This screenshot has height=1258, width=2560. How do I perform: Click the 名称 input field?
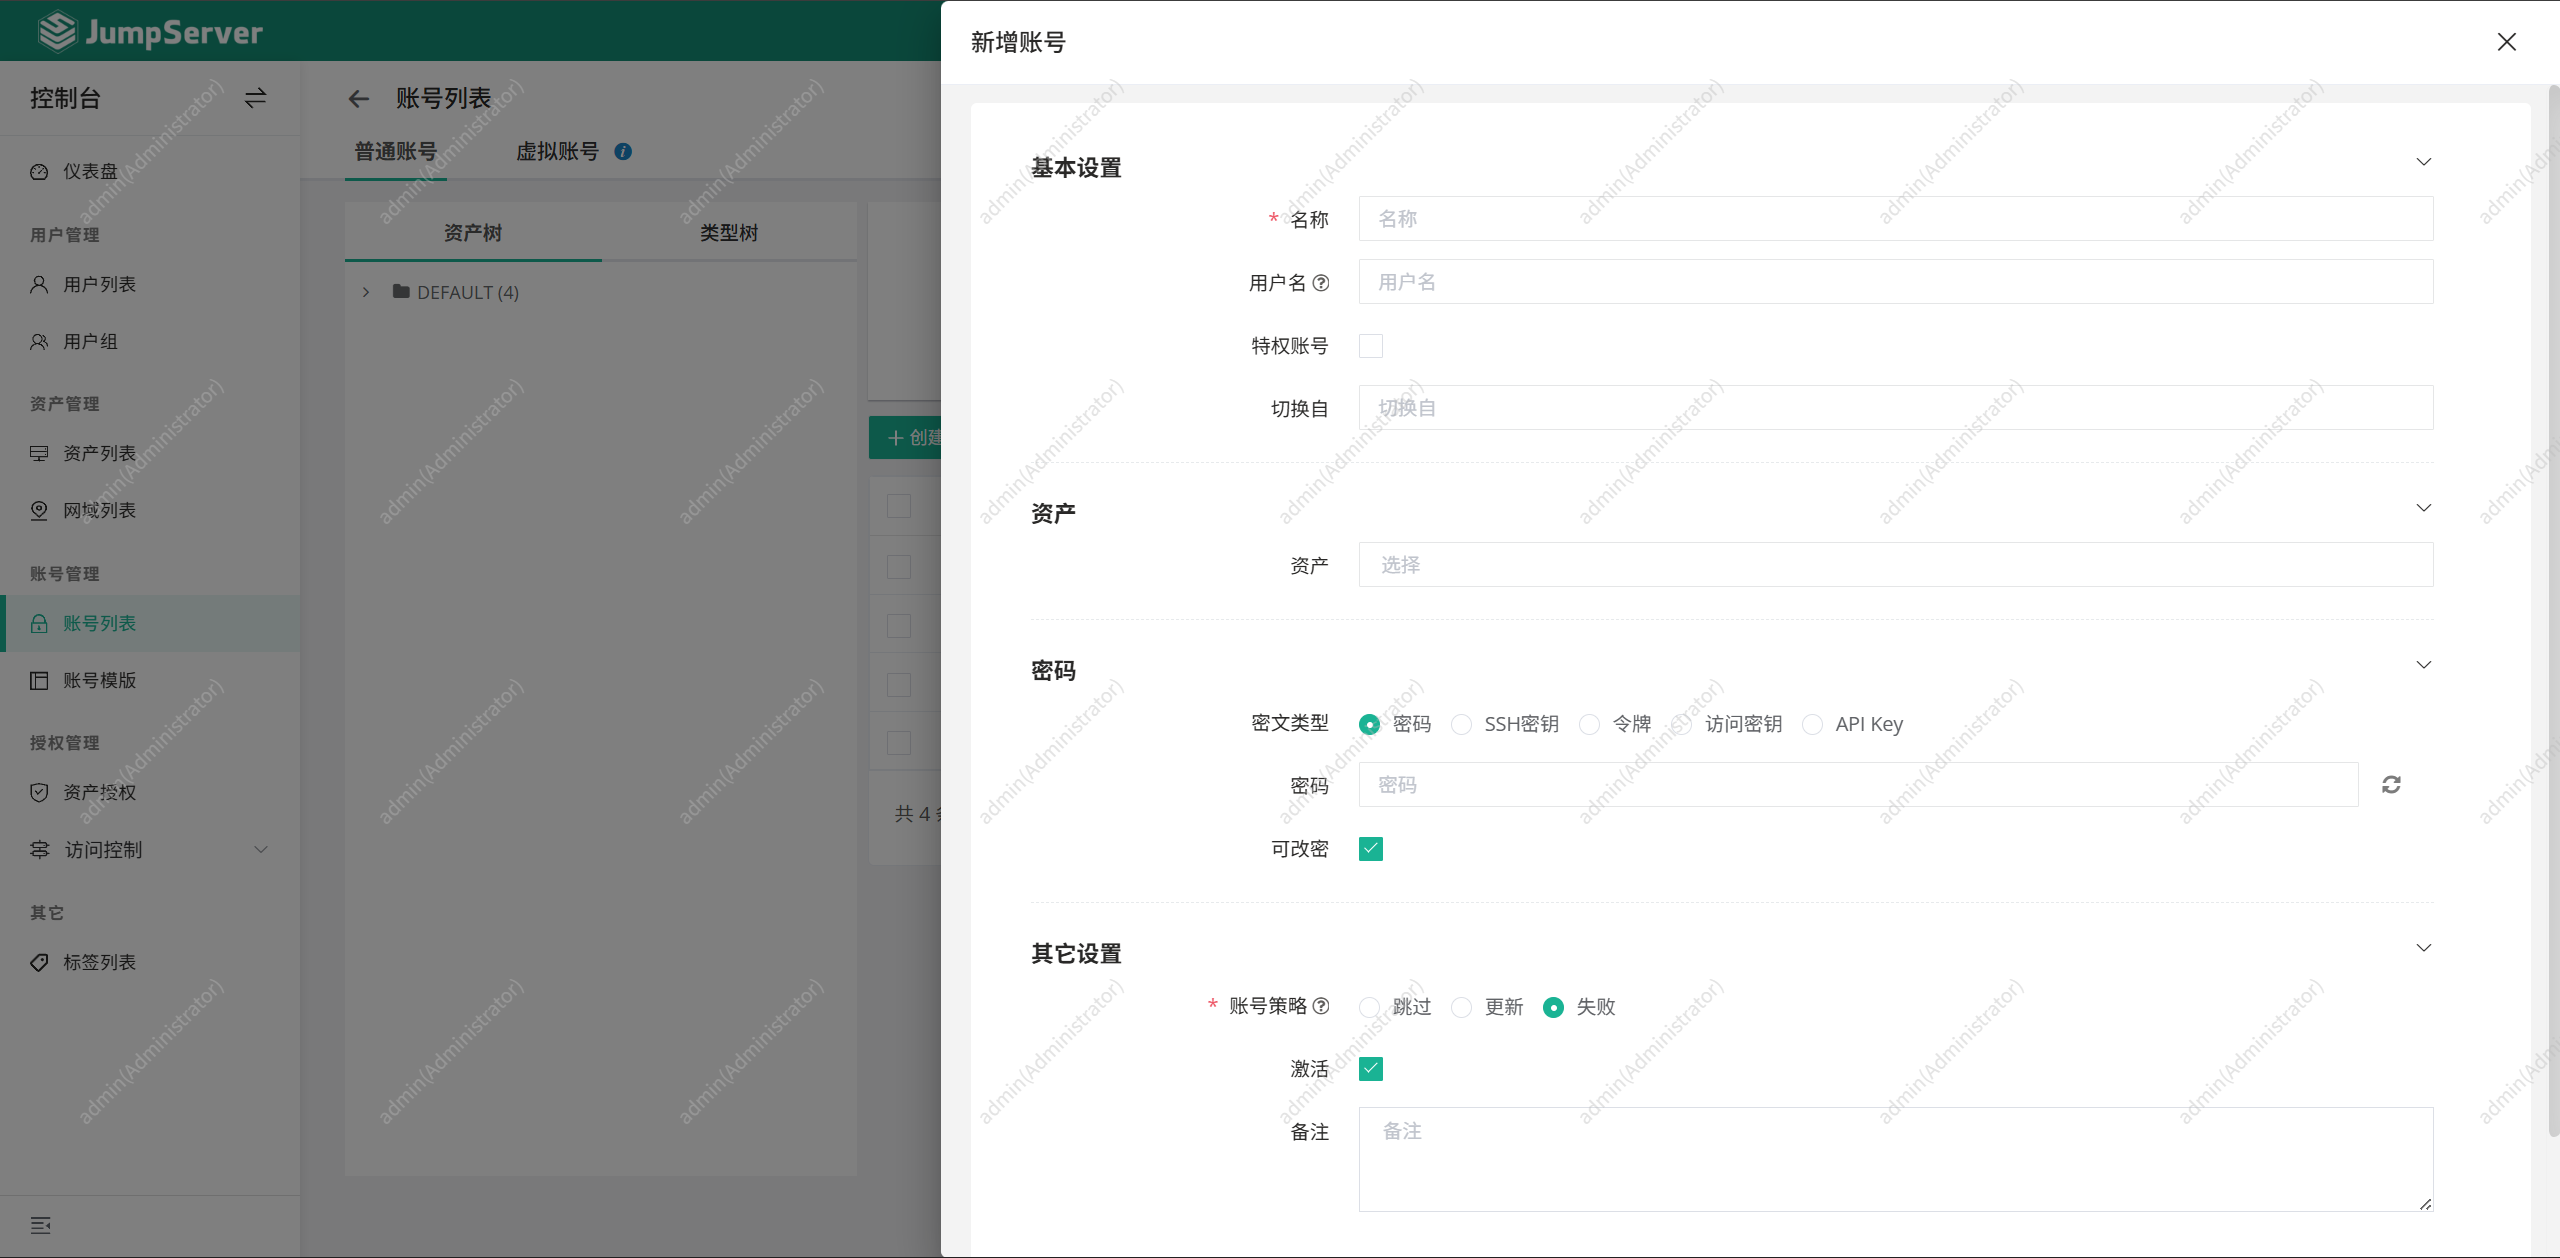1896,219
